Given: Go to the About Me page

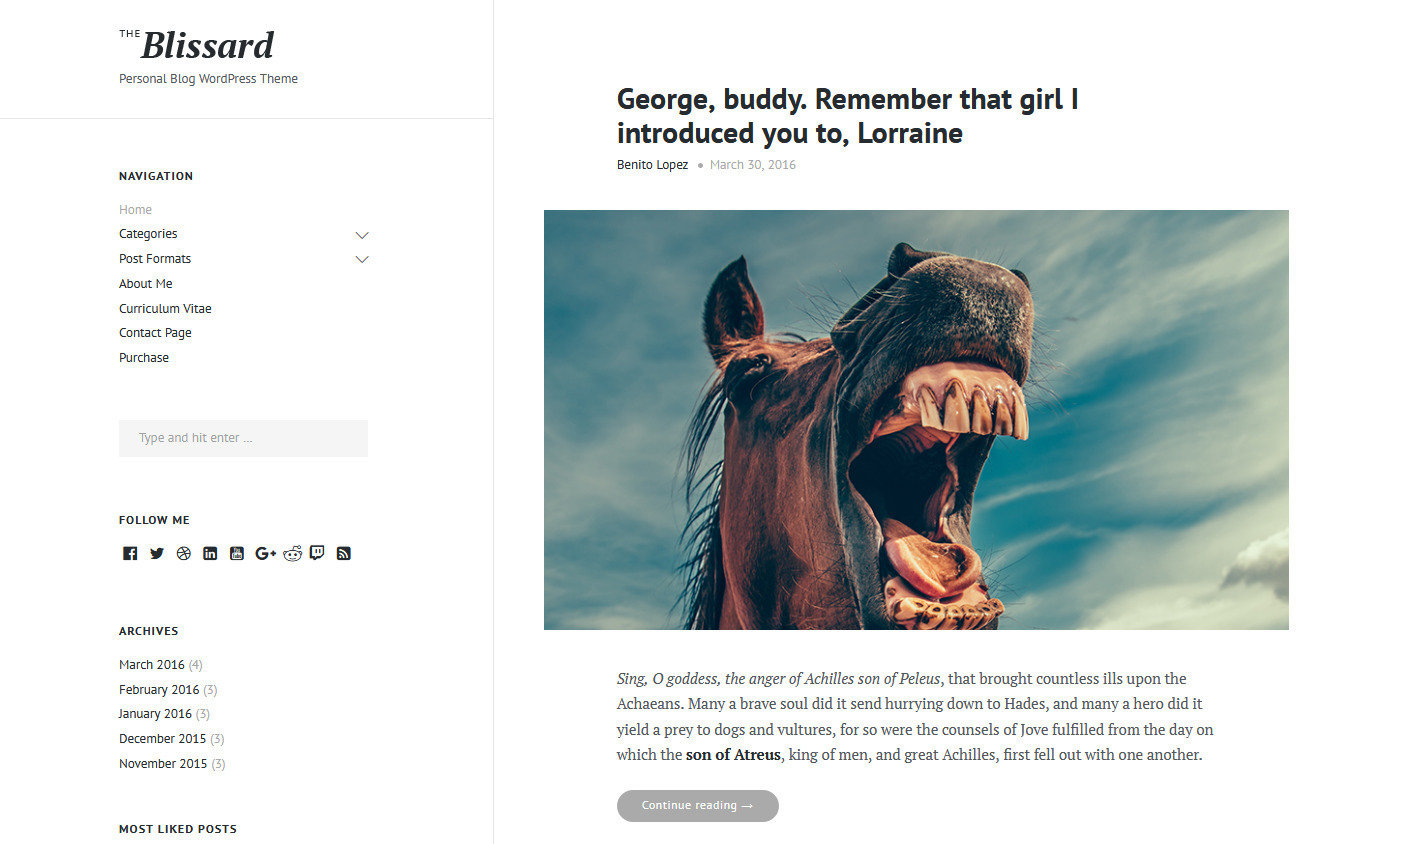Looking at the screenshot, I should coord(146,284).
